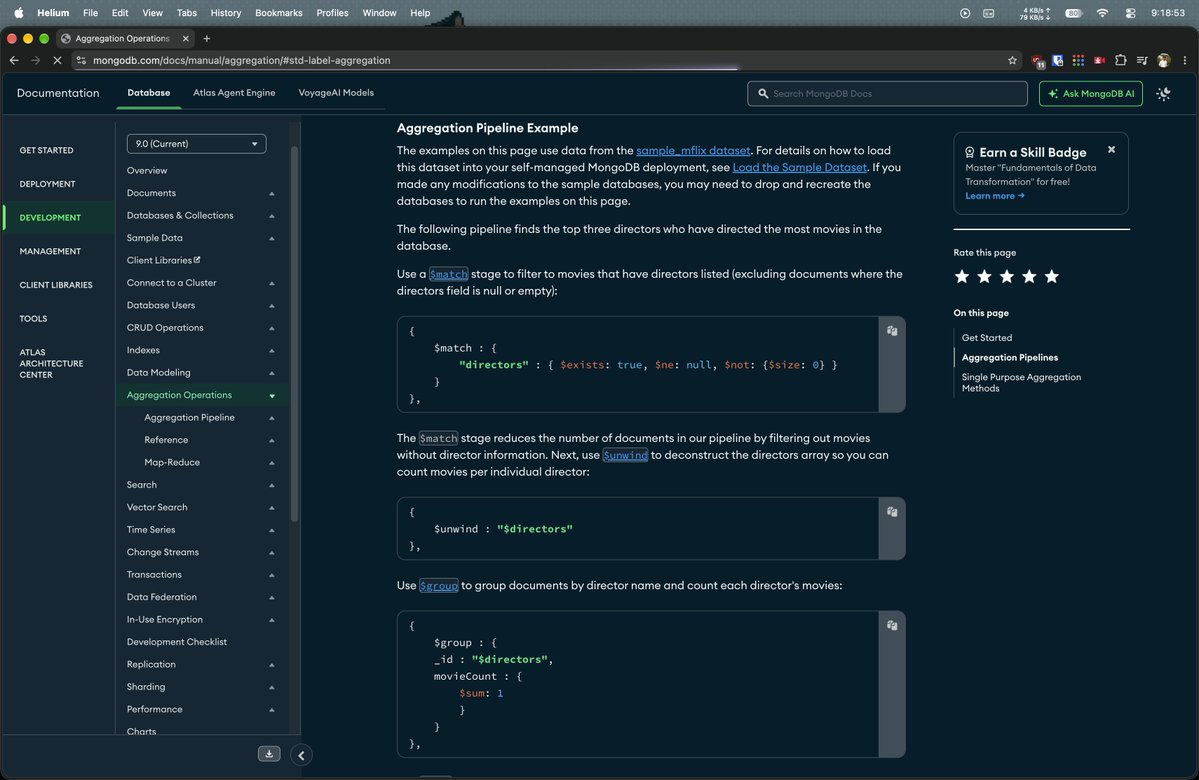Bookmark this page with the star icon
Viewport: 1199px width, 780px height.
(x=1012, y=60)
